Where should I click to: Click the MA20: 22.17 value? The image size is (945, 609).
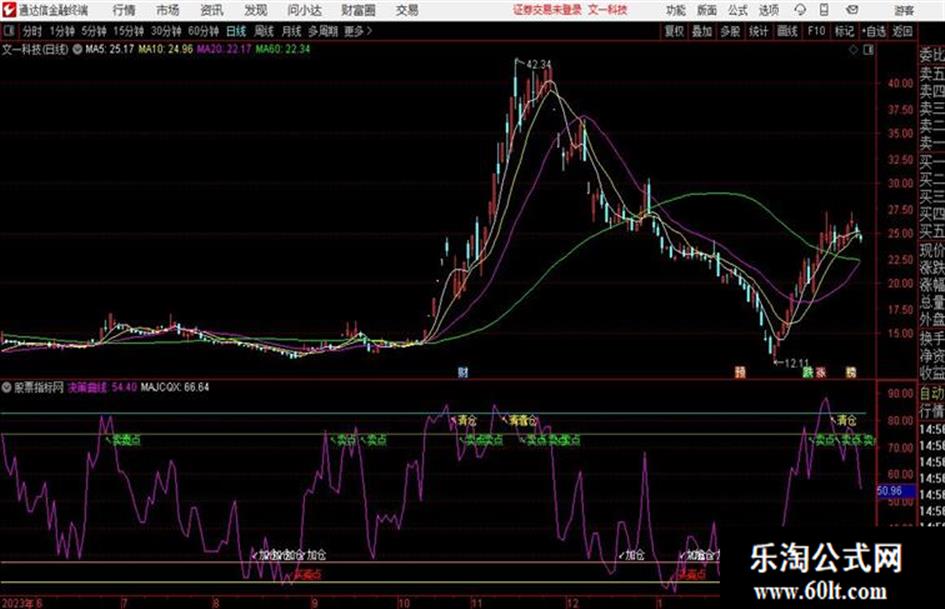click(224, 49)
